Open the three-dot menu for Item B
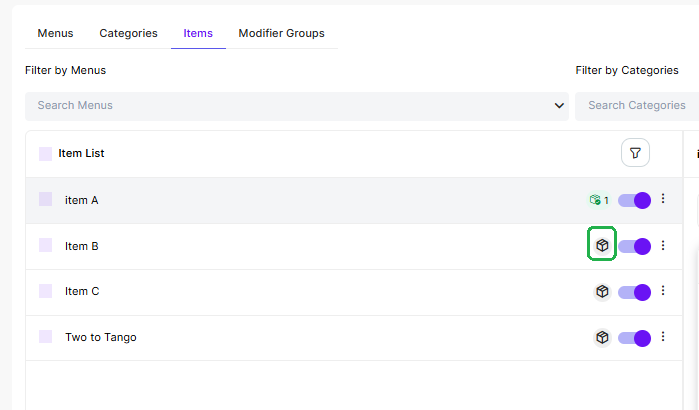 [662, 245]
